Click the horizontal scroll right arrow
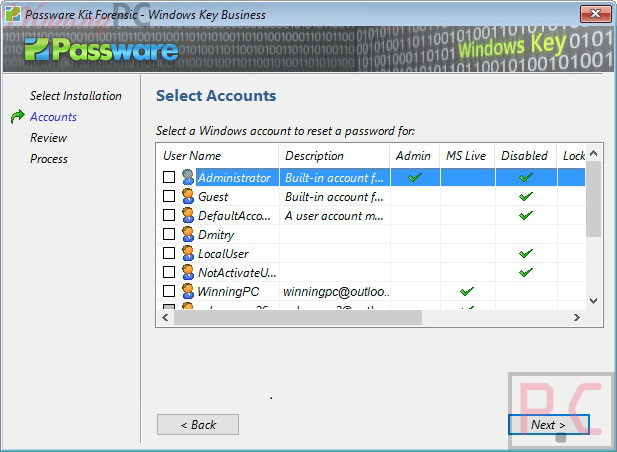 tap(577, 317)
